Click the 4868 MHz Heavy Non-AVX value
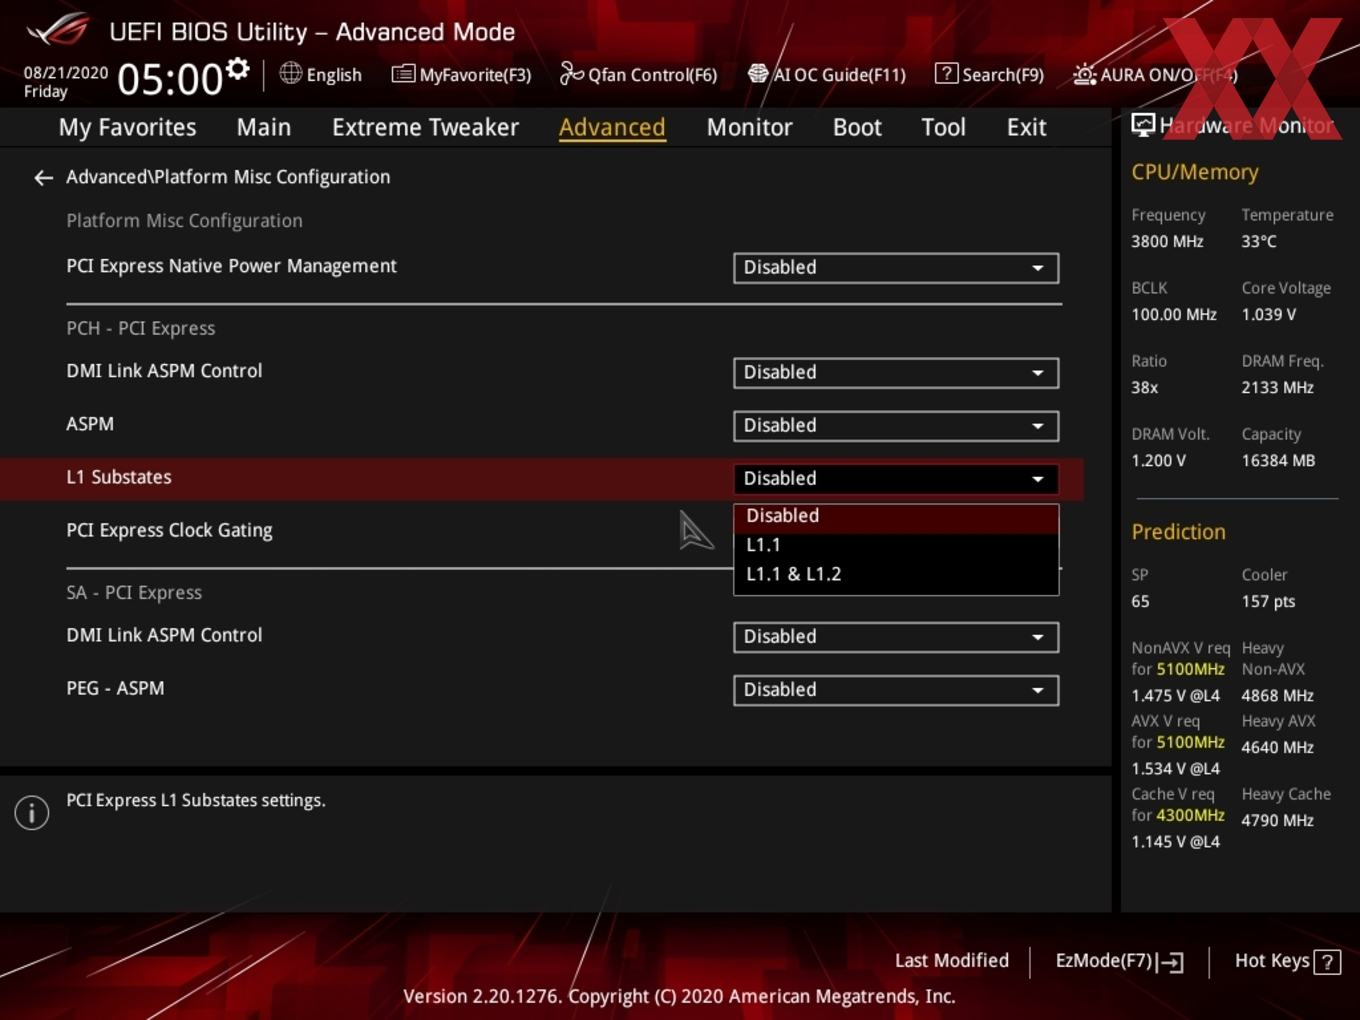Viewport: 1360px width, 1020px height. pos(1277,696)
